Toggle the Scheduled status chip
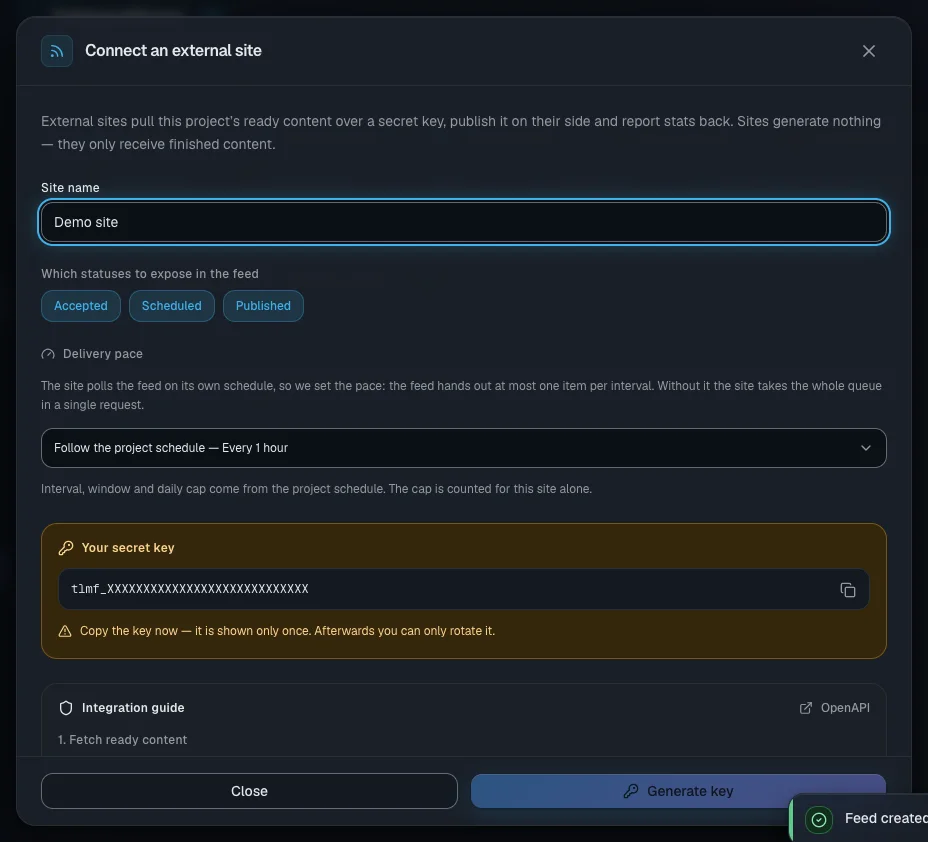 pos(172,306)
